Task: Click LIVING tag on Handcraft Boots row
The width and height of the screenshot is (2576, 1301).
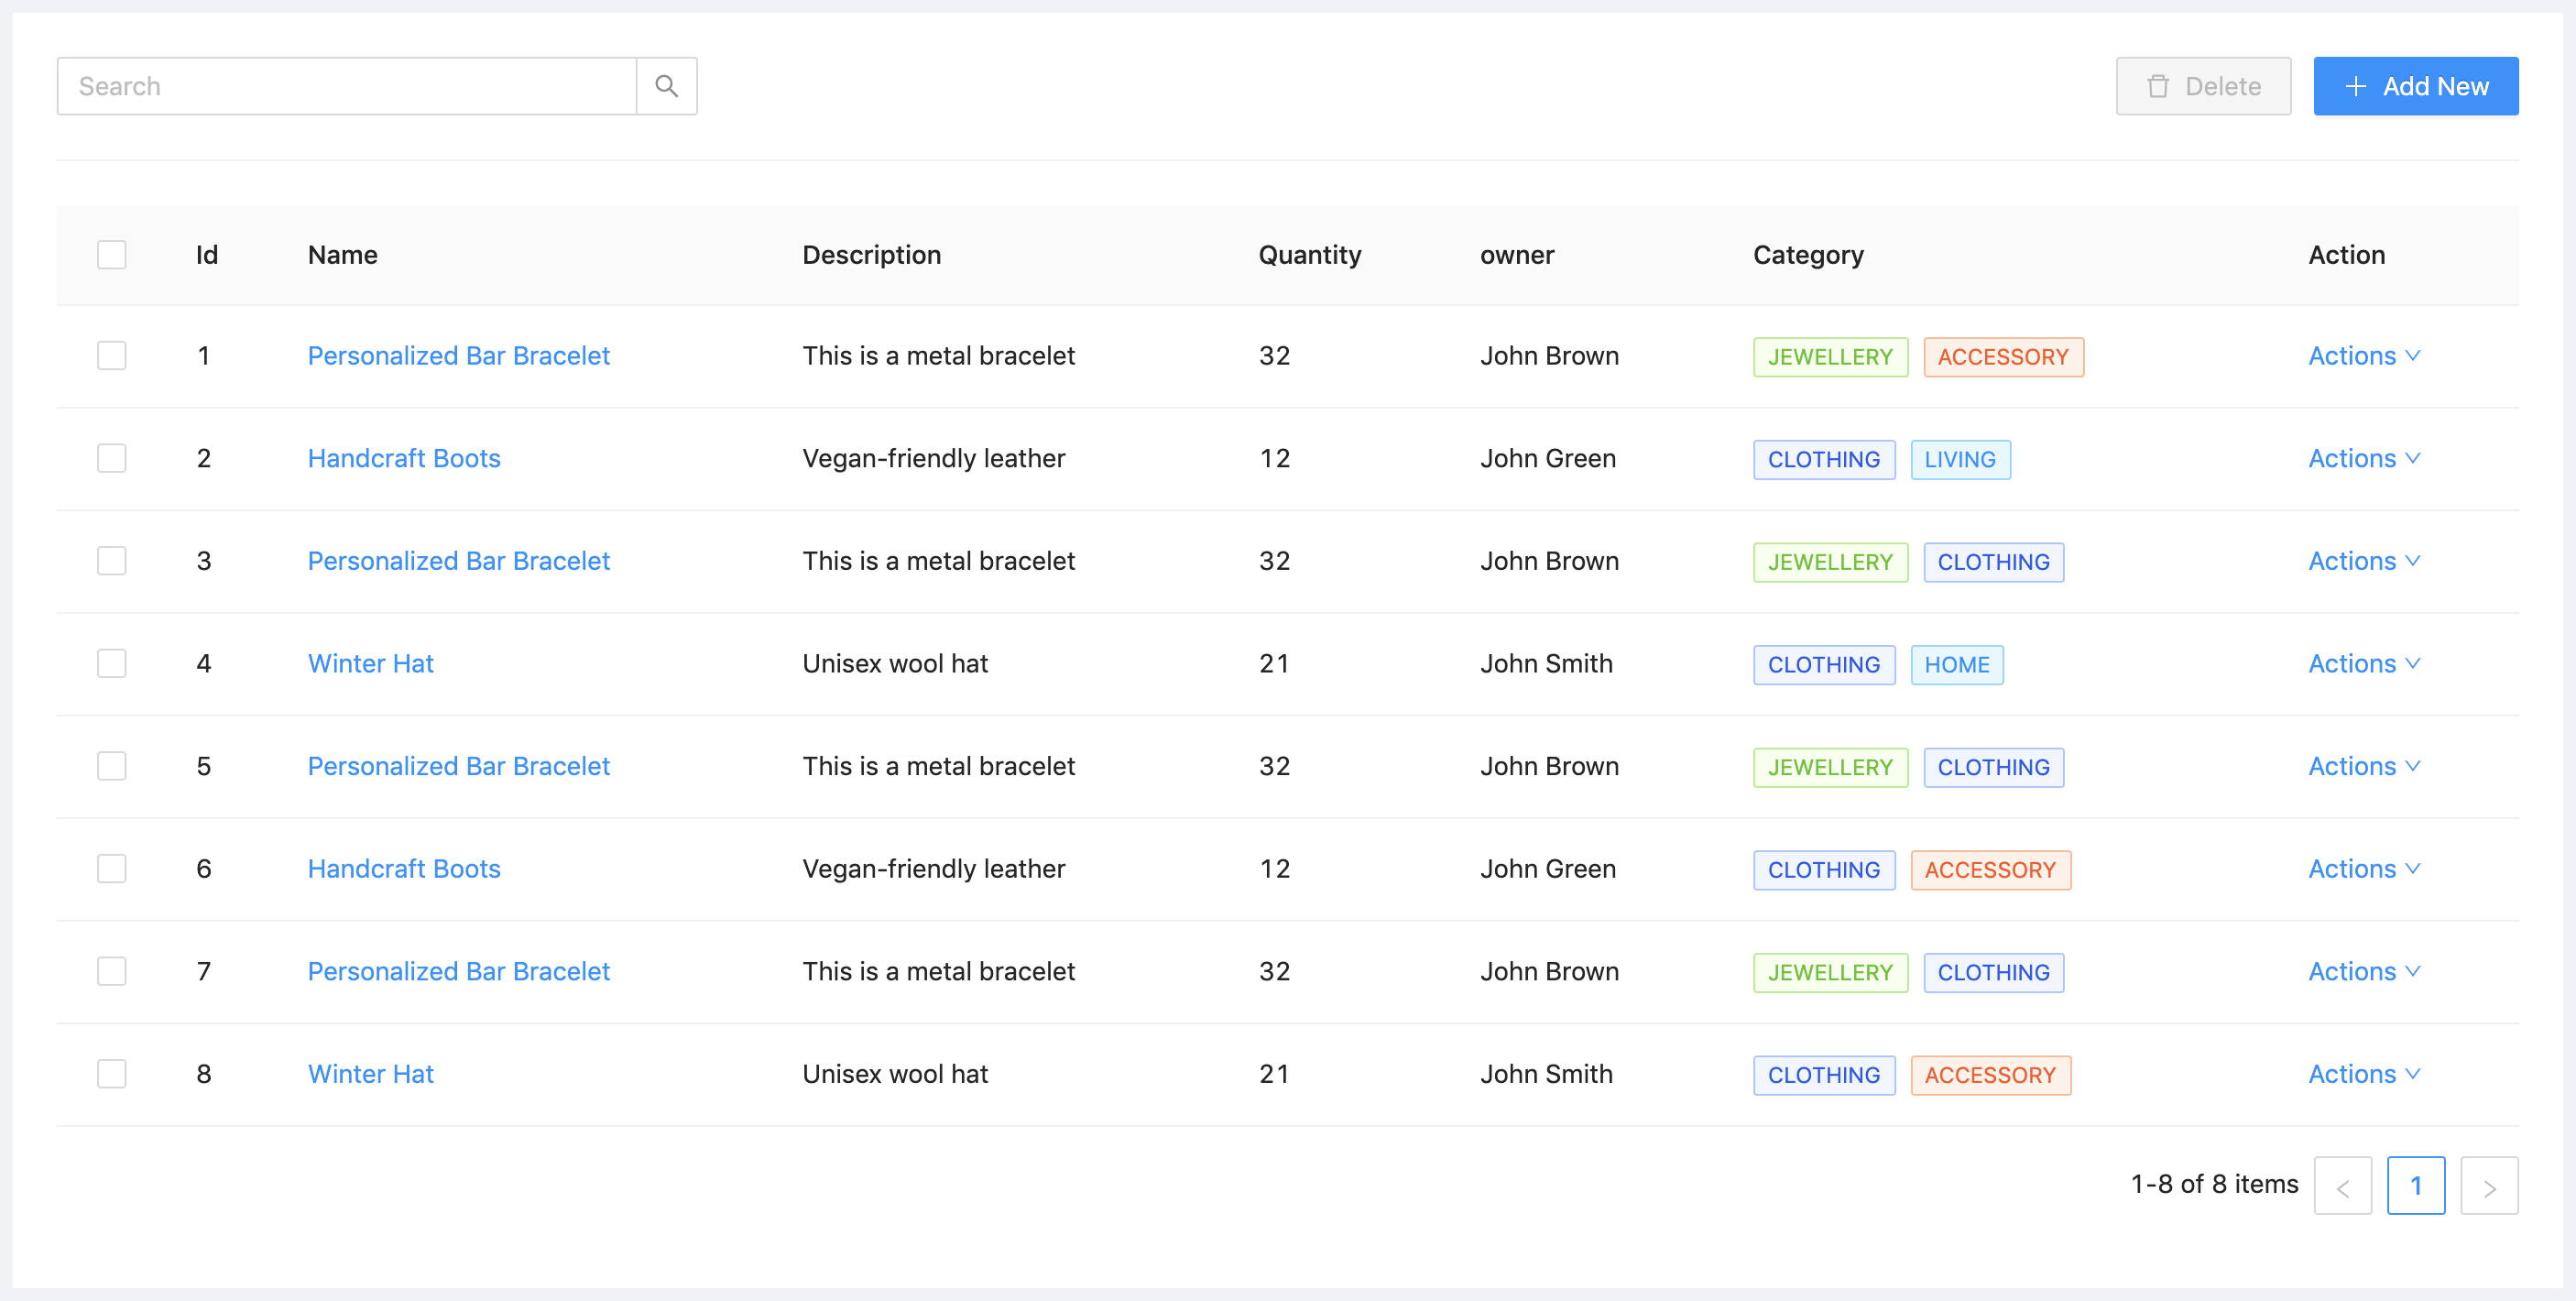Action: pyautogui.click(x=1959, y=460)
